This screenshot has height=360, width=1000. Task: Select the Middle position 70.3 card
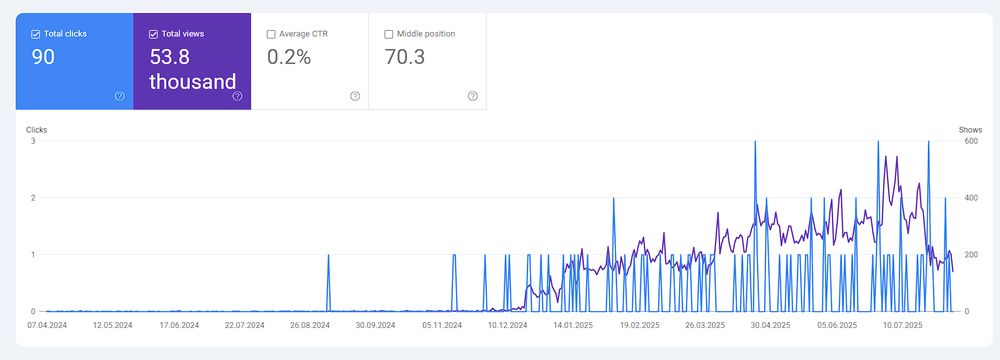(x=427, y=61)
